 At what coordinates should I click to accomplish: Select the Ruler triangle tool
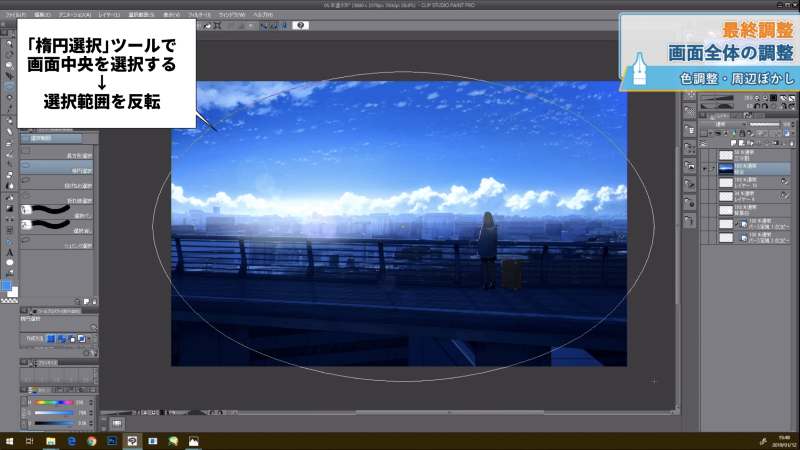[9, 241]
